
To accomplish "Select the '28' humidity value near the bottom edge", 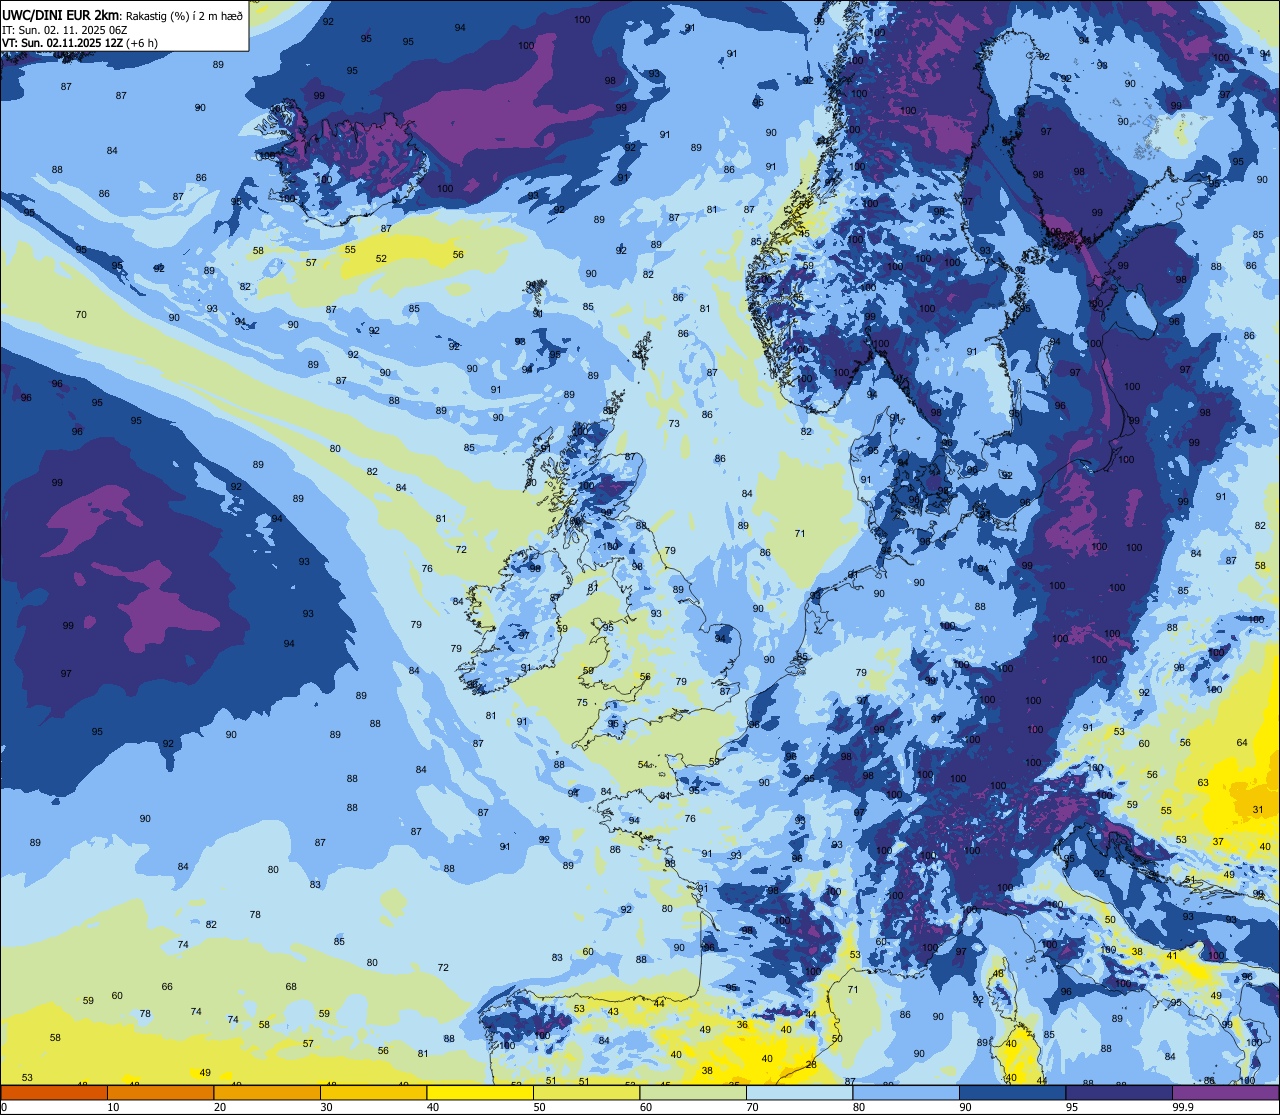I will coord(811,1064).
